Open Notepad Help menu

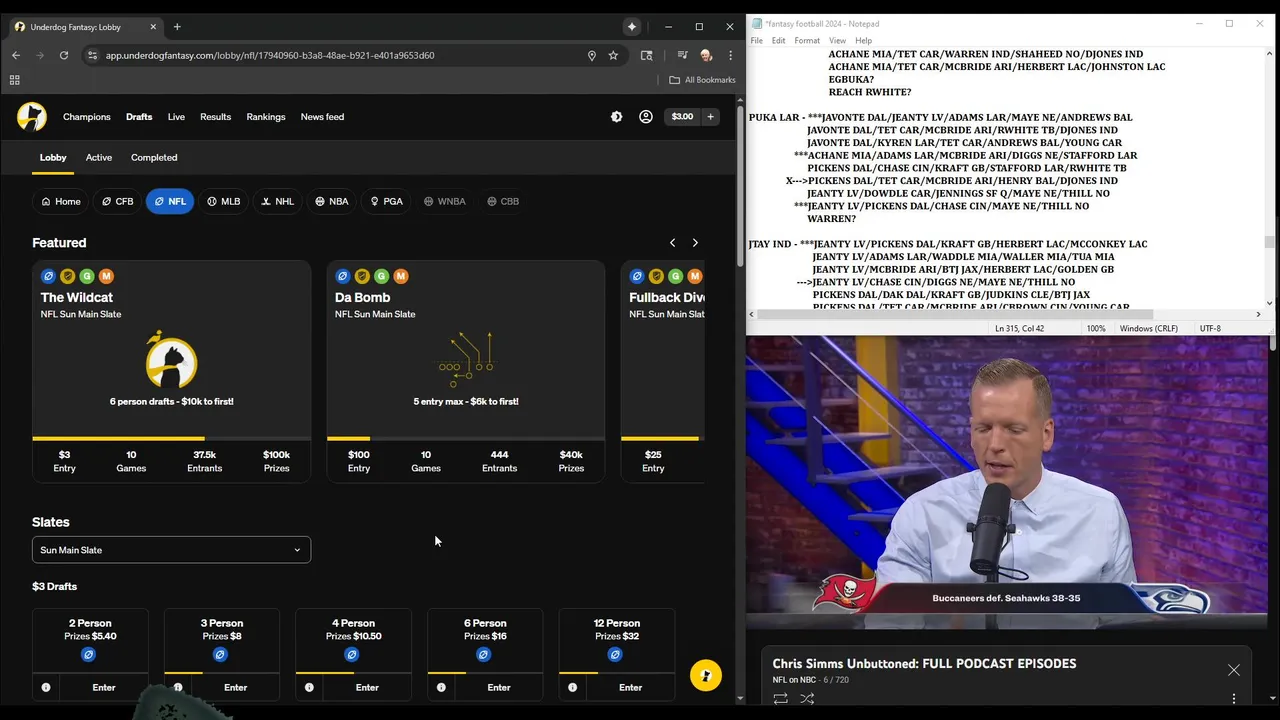863,40
